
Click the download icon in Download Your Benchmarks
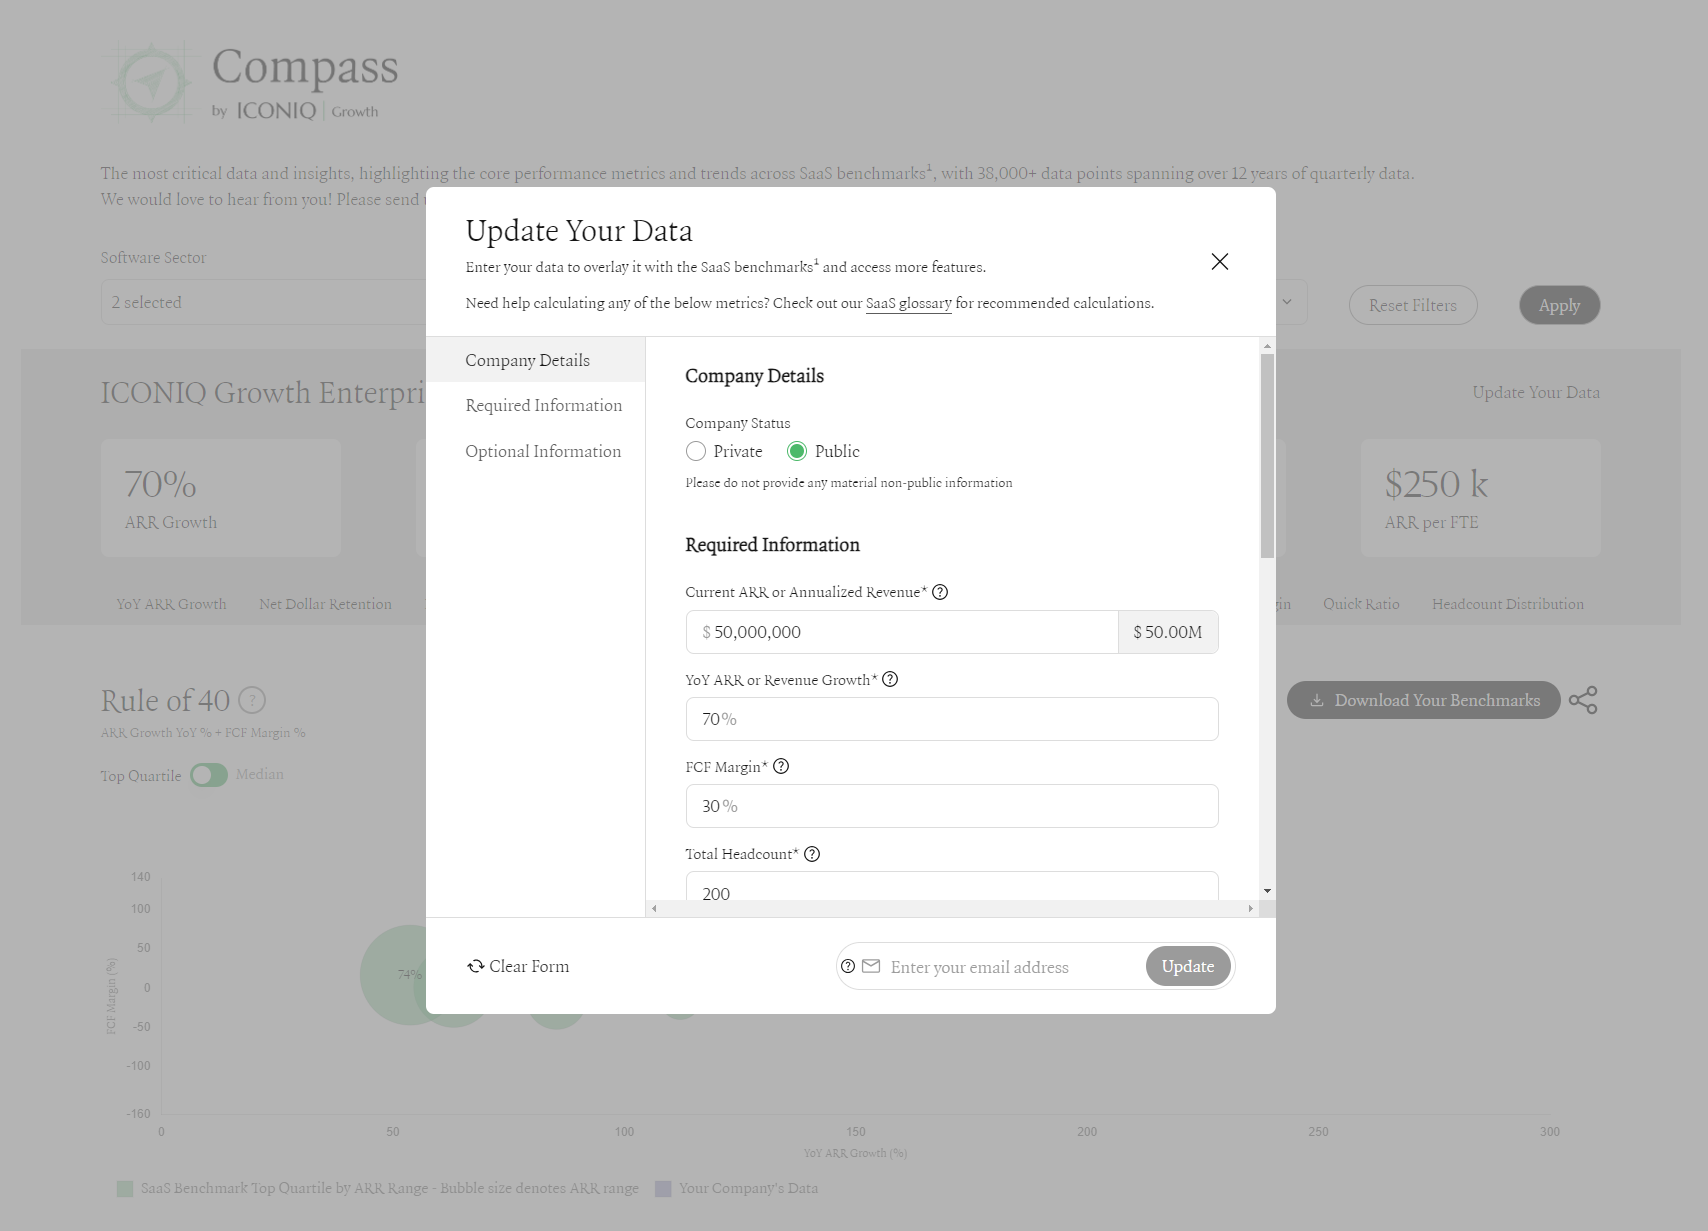coord(1317,700)
